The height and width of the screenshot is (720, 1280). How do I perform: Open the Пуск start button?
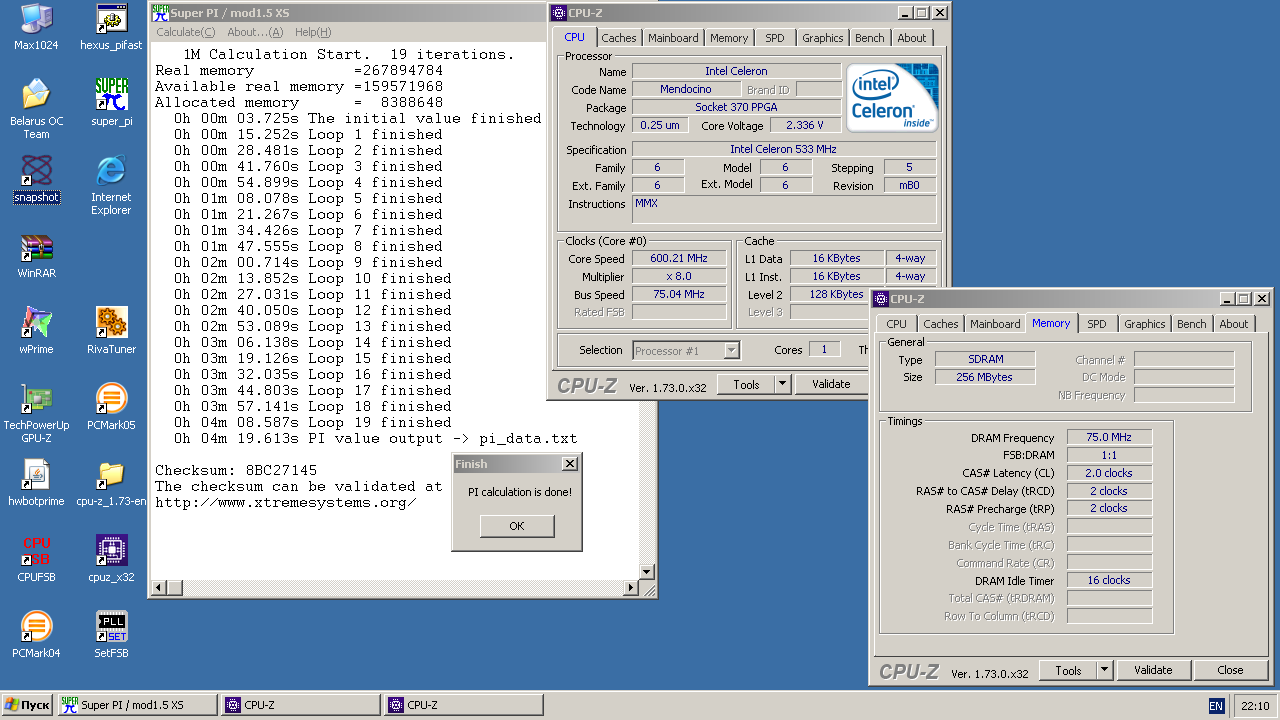point(27,705)
